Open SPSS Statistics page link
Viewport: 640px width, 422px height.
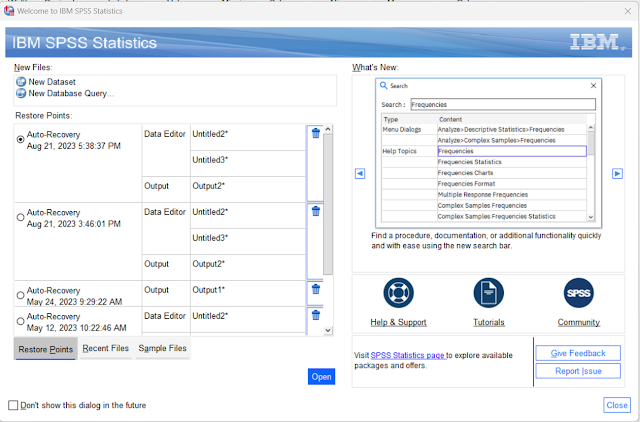(x=408, y=355)
